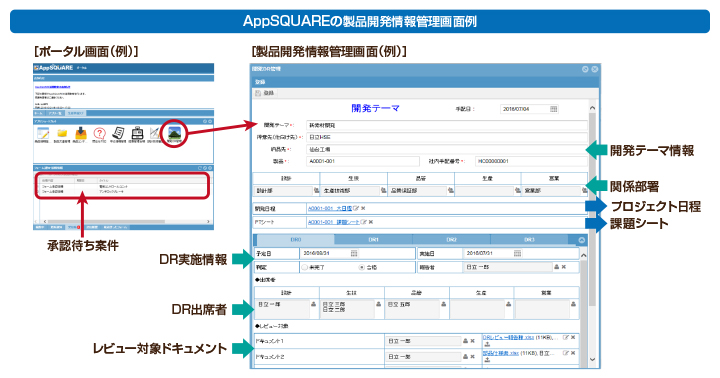The width and height of the screenshot is (720, 378).
Task: Click lookup icon beside 設計部 department field
Action: click(x=316, y=190)
